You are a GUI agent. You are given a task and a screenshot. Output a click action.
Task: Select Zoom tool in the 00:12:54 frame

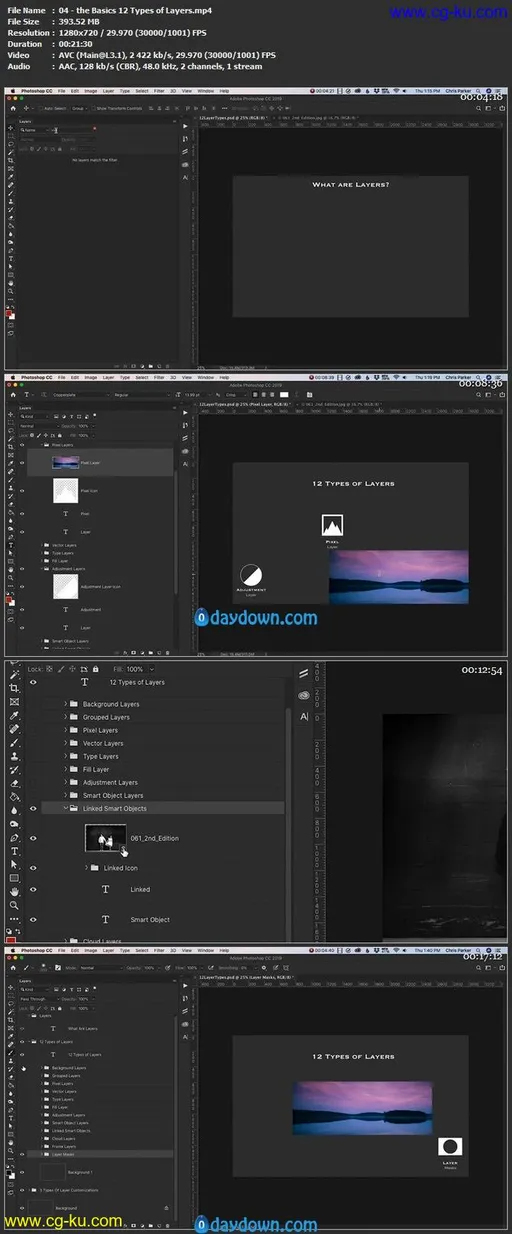(x=14, y=905)
